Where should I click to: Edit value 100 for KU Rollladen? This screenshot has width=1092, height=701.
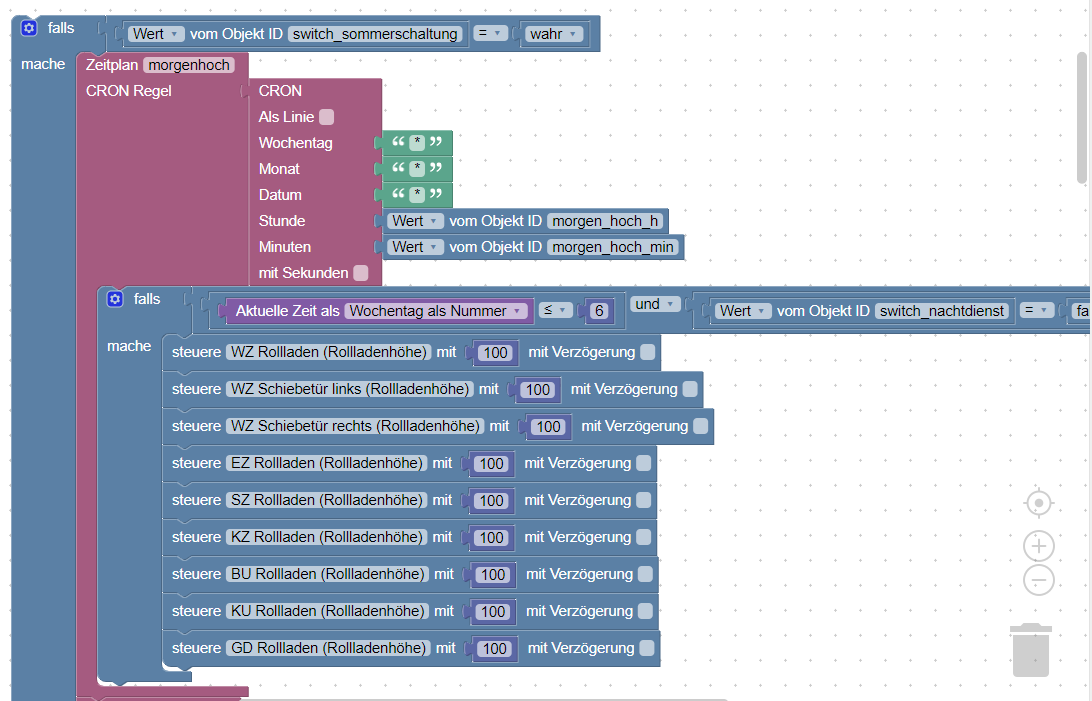click(x=493, y=611)
